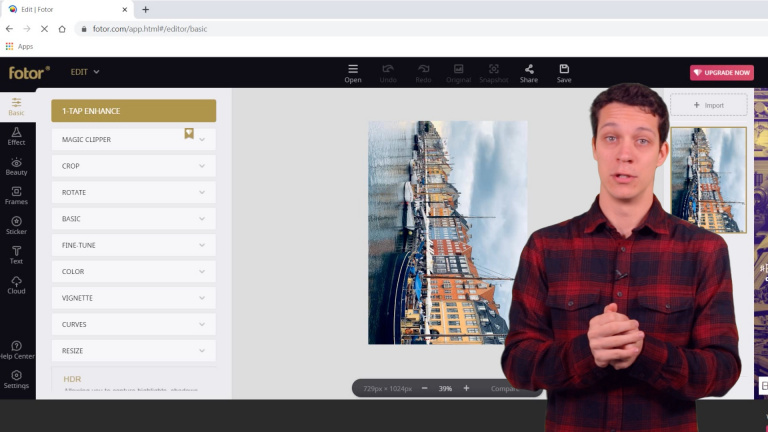Click the 1-Tap Enhance button
Image resolution: width=768 pixels, height=432 pixels.
tap(133, 111)
